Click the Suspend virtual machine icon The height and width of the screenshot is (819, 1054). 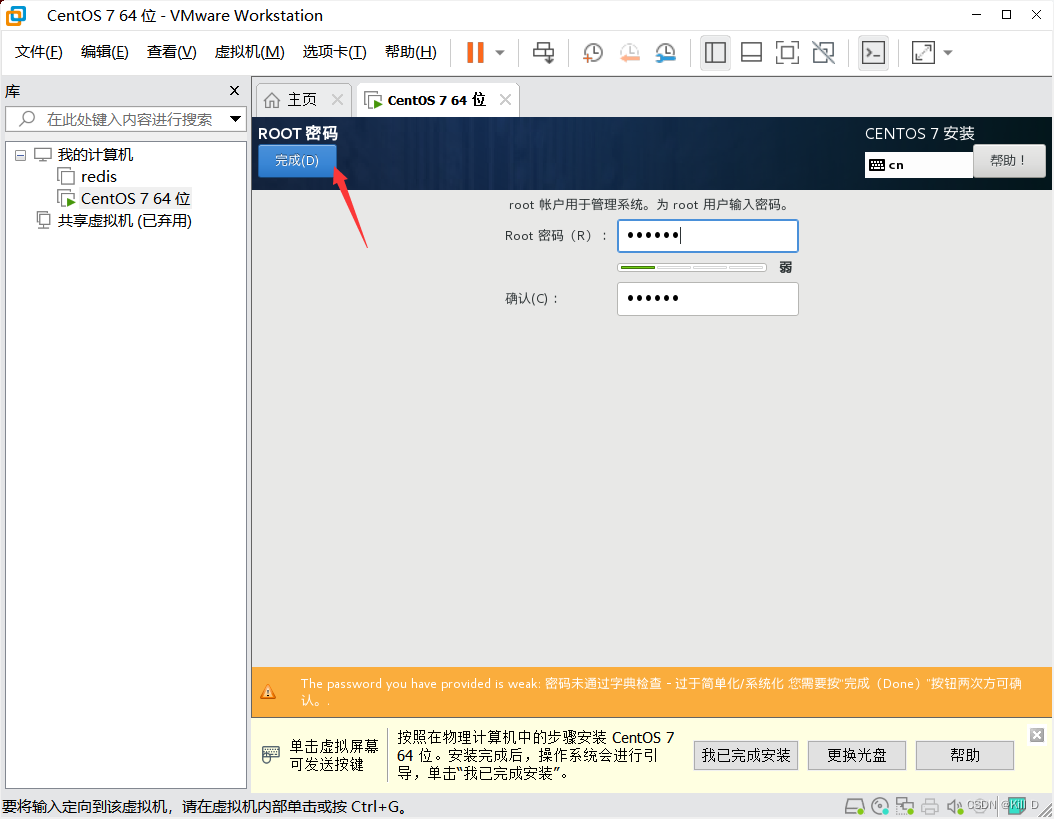[475, 53]
